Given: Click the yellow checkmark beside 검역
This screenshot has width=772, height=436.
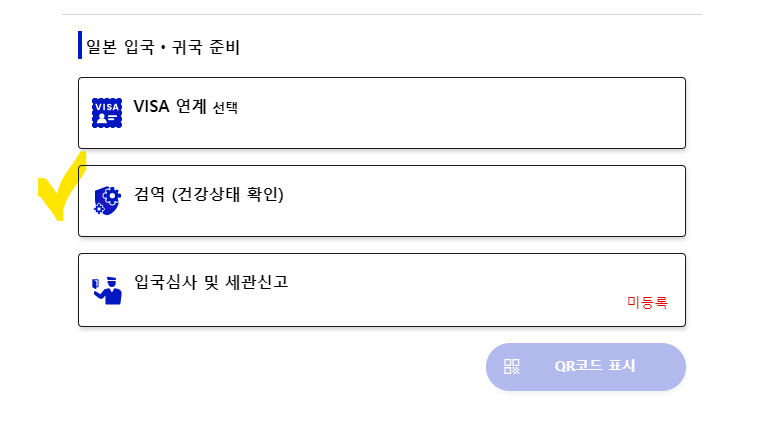Looking at the screenshot, I should (x=60, y=187).
